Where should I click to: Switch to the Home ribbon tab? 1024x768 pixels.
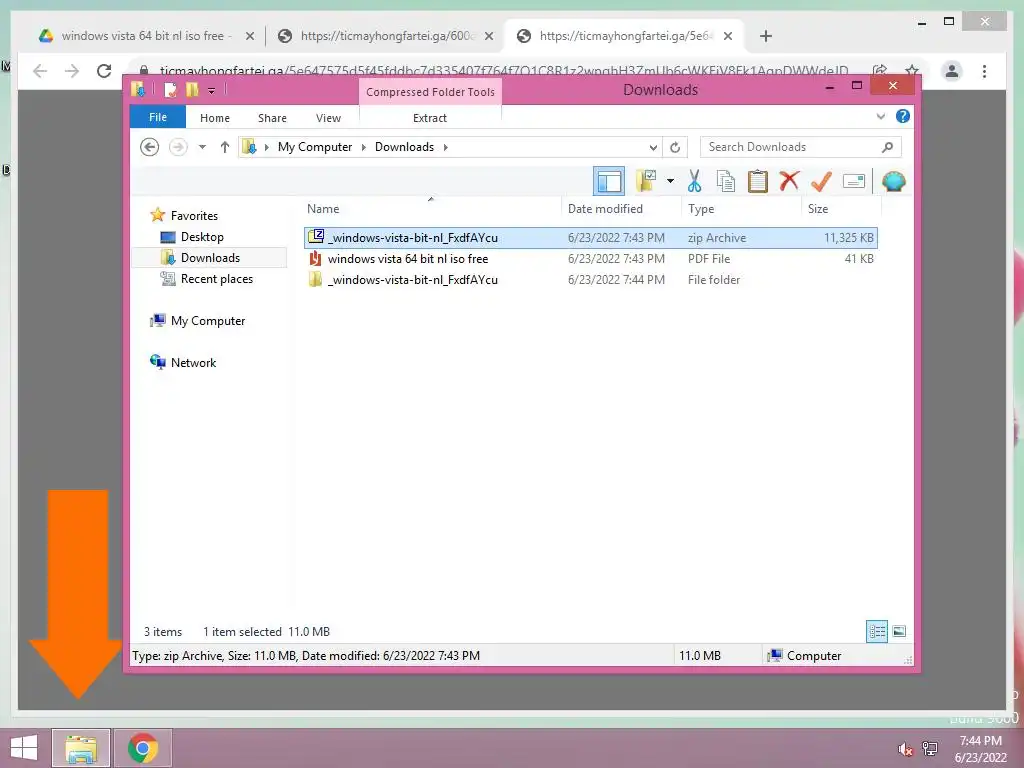(215, 118)
